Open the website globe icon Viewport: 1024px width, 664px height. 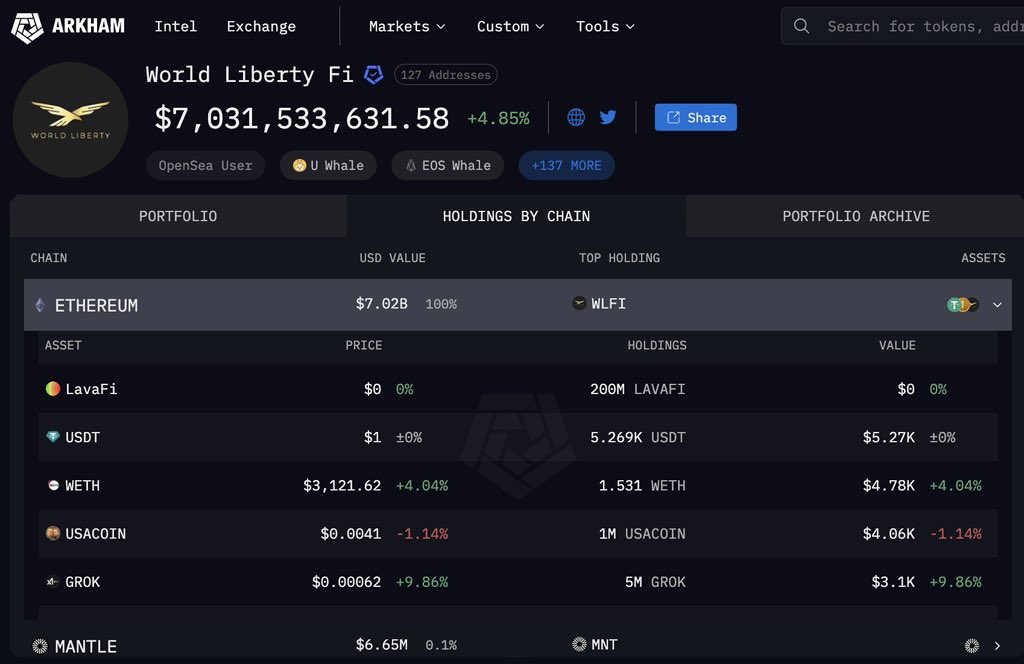576,117
